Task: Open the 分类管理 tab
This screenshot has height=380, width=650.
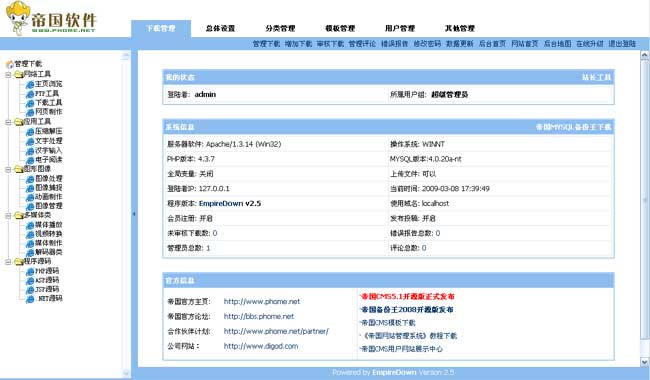Action: tap(280, 29)
